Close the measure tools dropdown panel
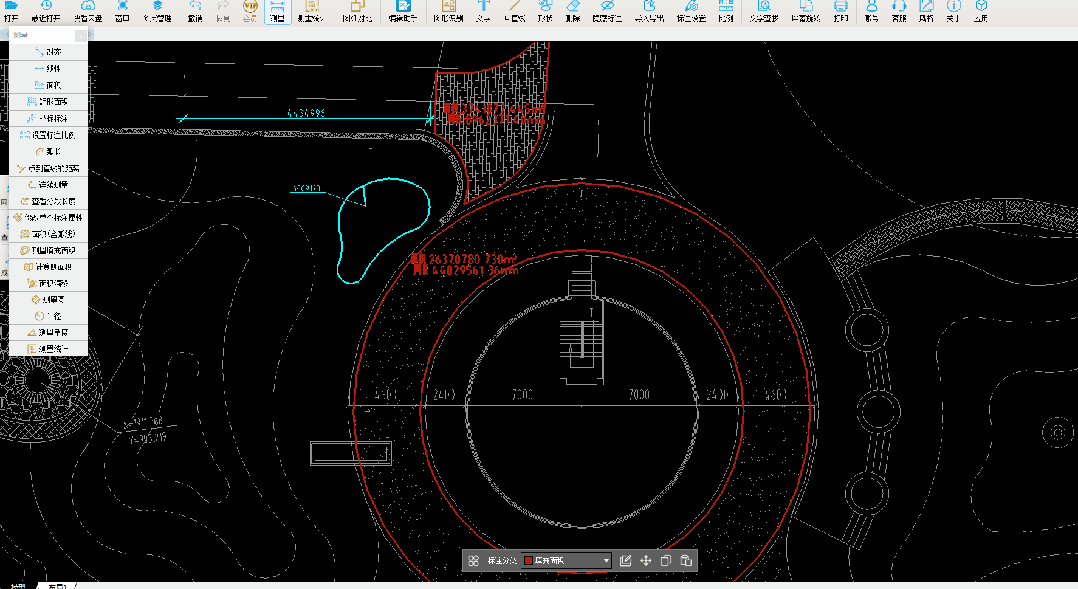The height and width of the screenshot is (589, 1078). click(81, 35)
